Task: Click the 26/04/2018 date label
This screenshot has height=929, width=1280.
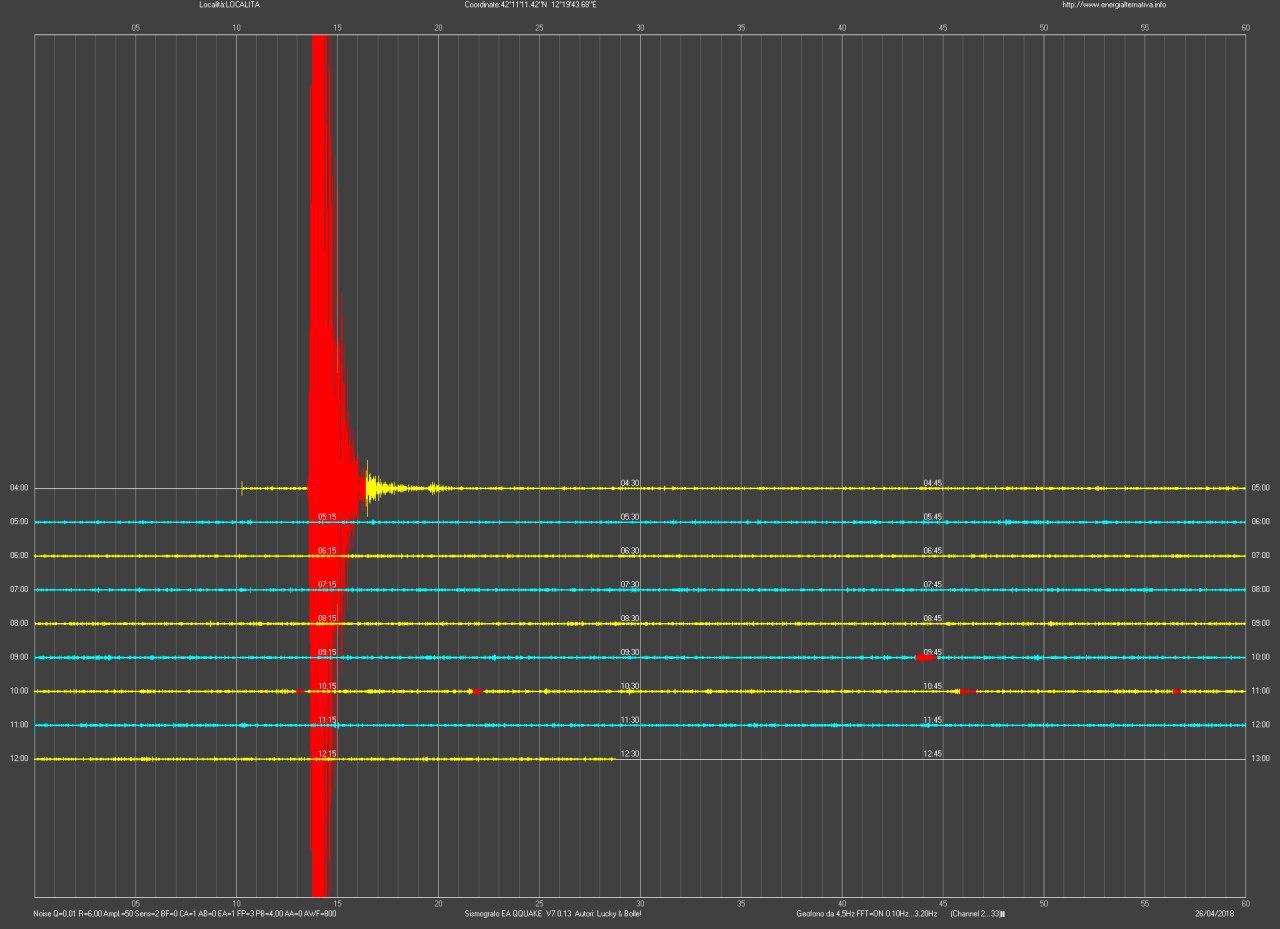Action: point(1215,914)
